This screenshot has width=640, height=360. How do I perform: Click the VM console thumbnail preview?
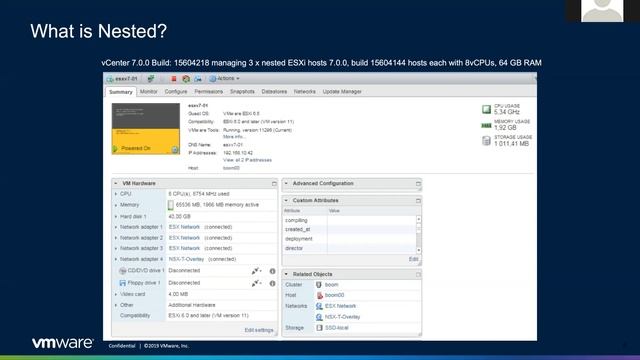(146, 129)
